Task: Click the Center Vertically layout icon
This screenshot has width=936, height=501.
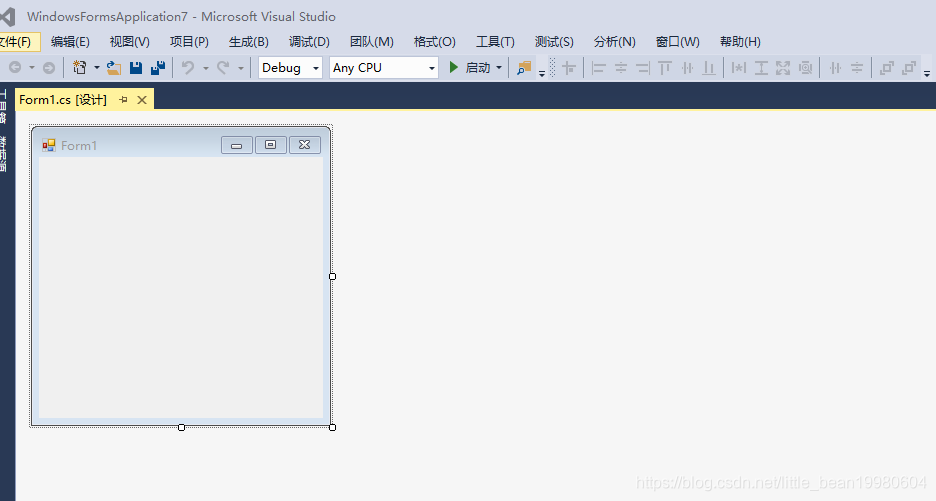Action: pos(857,67)
